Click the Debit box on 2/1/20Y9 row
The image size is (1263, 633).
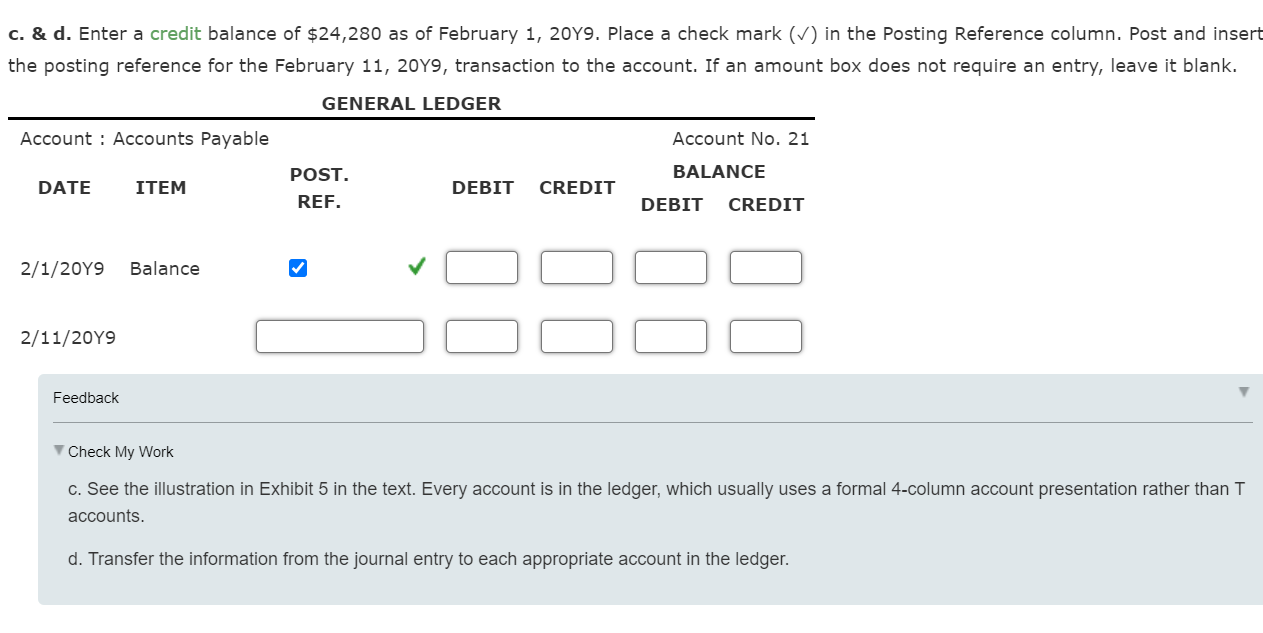[482, 267]
